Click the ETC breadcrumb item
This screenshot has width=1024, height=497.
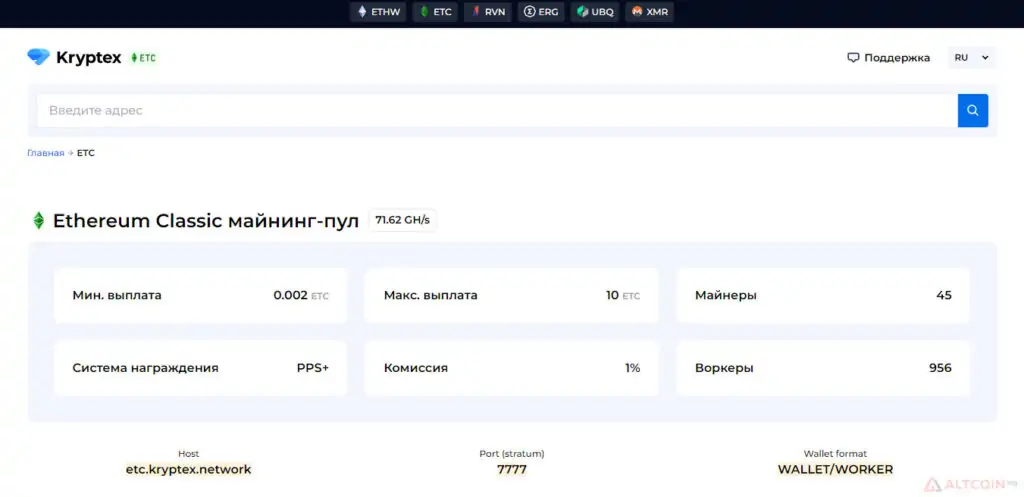click(86, 153)
